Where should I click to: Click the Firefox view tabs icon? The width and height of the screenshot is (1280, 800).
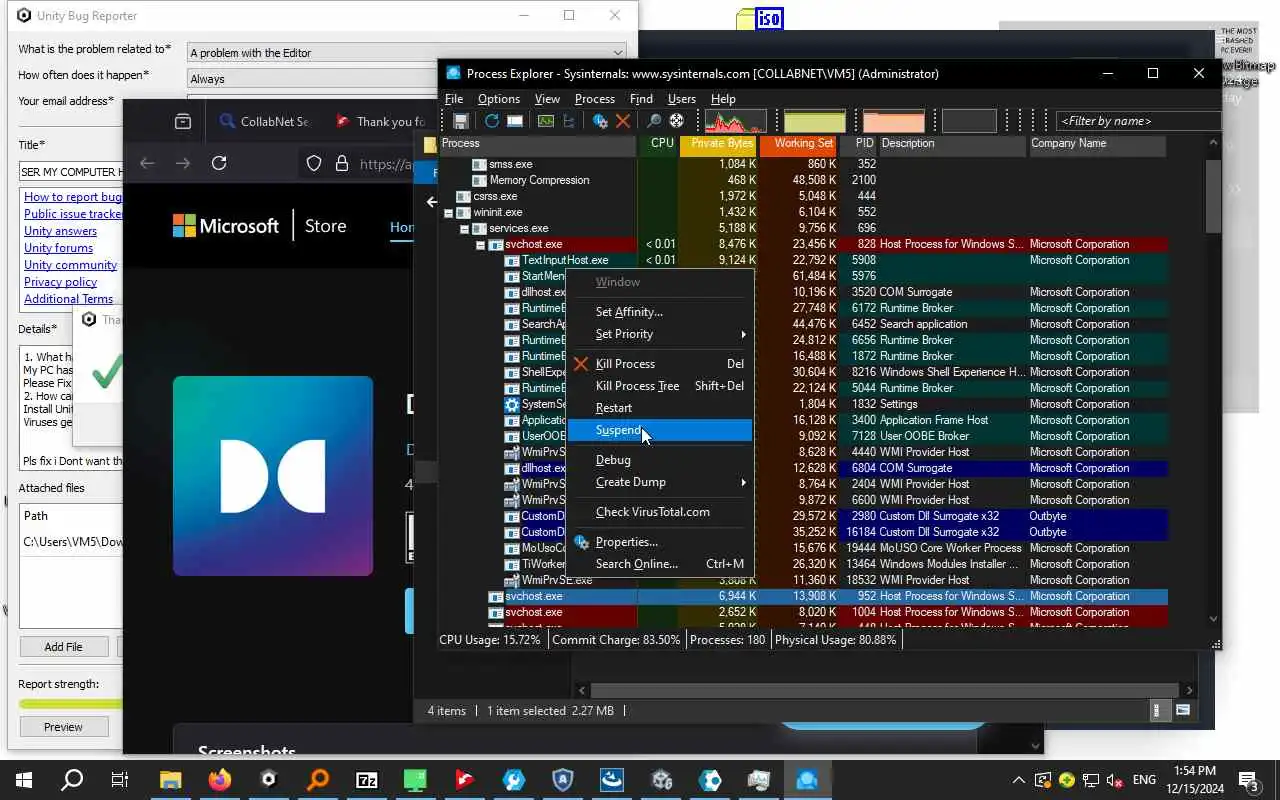[183, 121]
